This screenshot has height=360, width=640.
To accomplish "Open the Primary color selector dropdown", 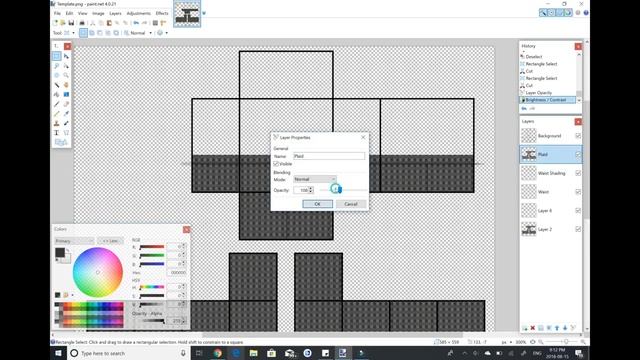I will pyautogui.click(x=74, y=241).
